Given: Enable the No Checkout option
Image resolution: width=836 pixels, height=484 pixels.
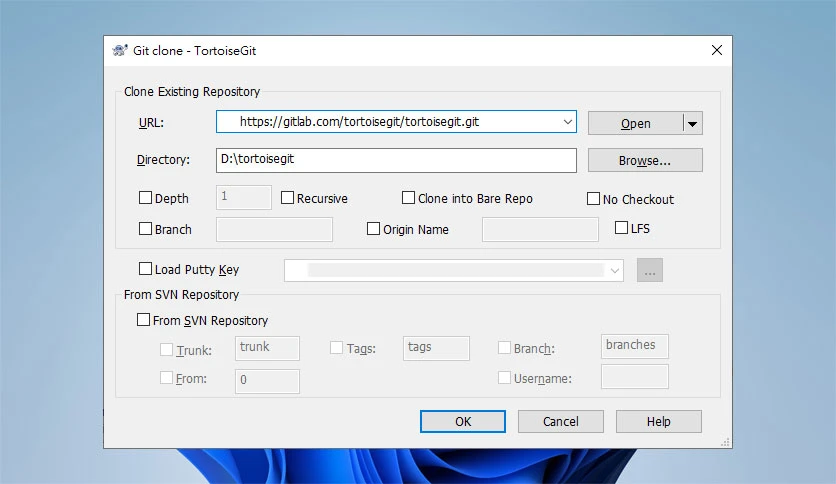Looking at the screenshot, I should (x=593, y=199).
